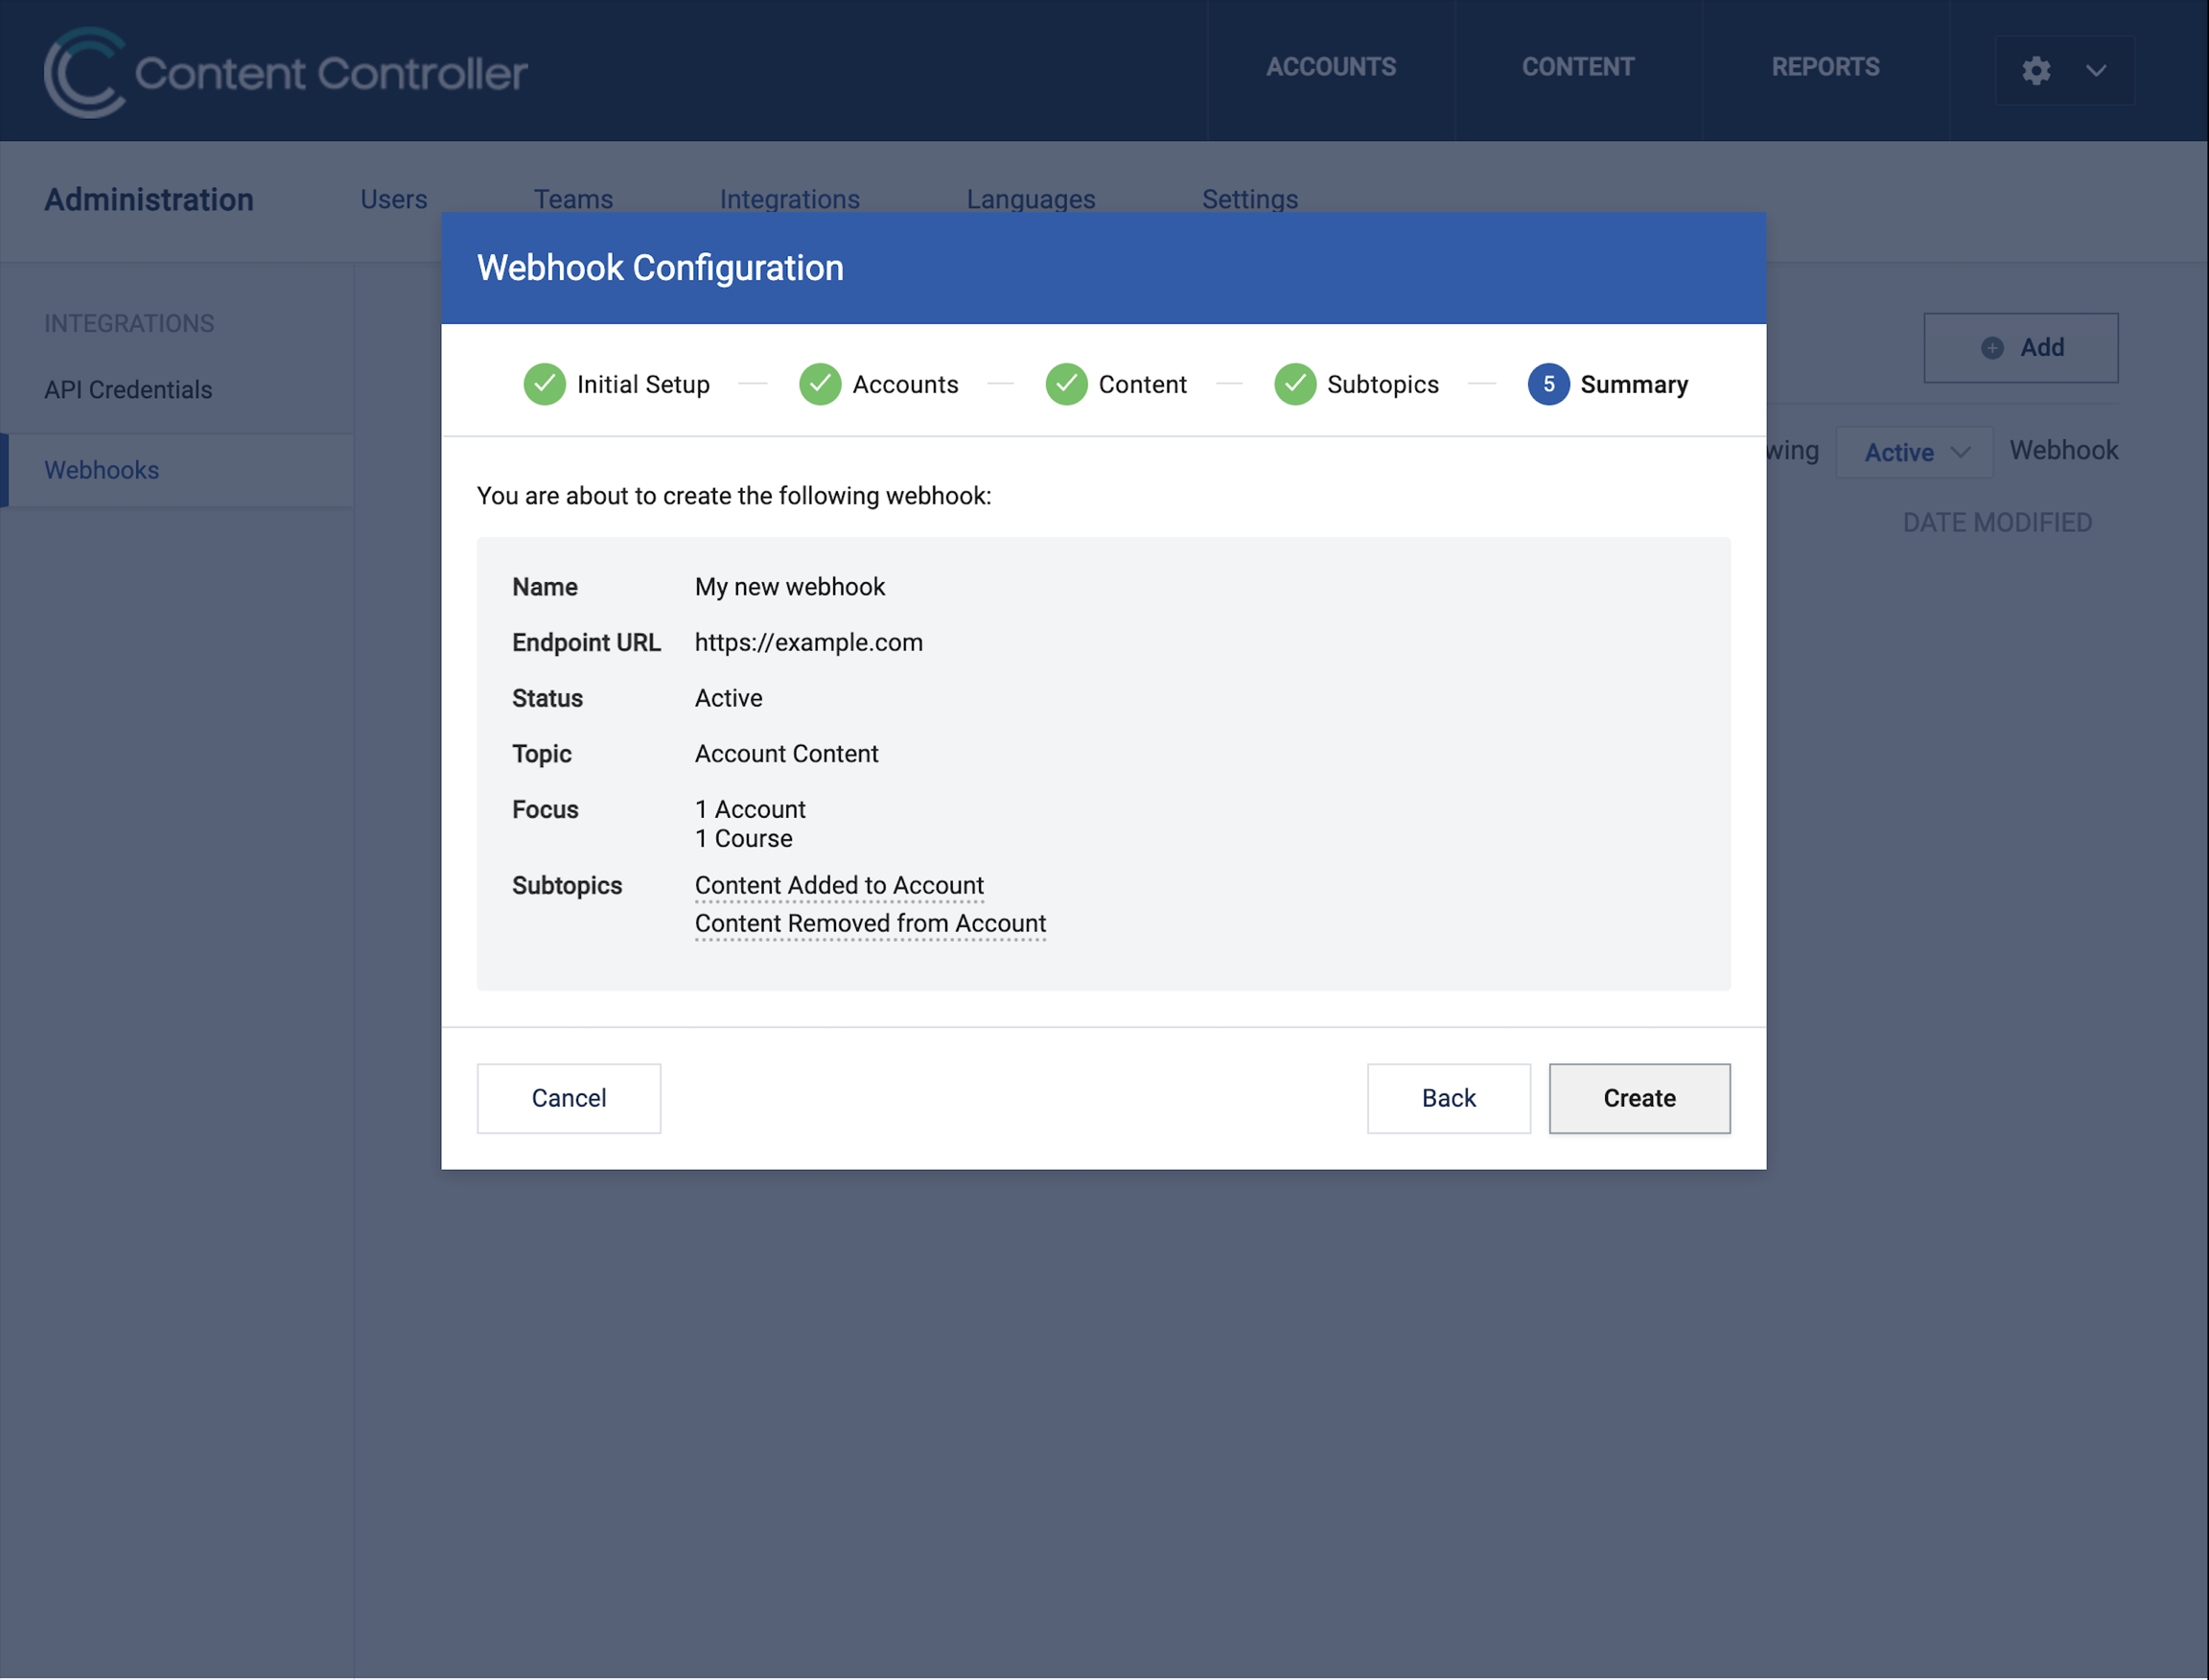Click the Content step checkmark icon
The image size is (2209, 1680).
pyautogui.click(x=1066, y=384)
